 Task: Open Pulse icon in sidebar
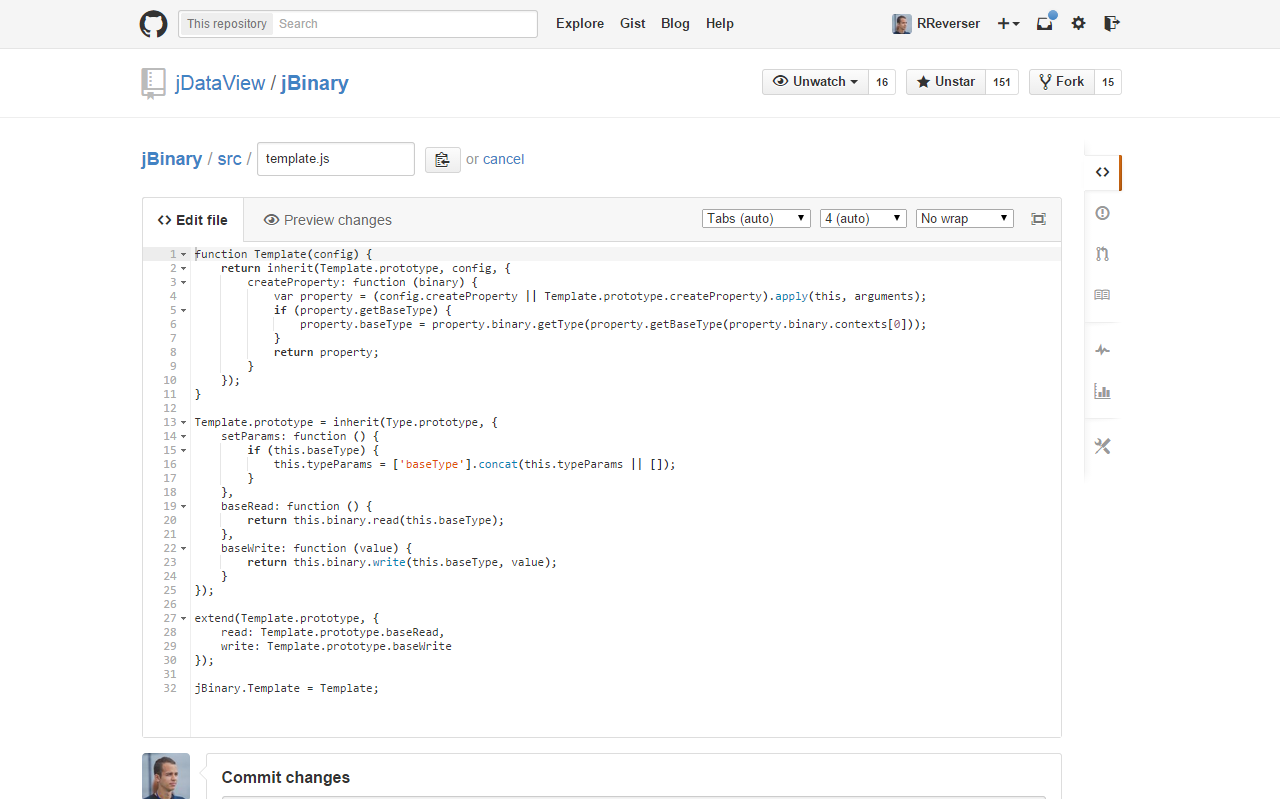click(1102, 350)
